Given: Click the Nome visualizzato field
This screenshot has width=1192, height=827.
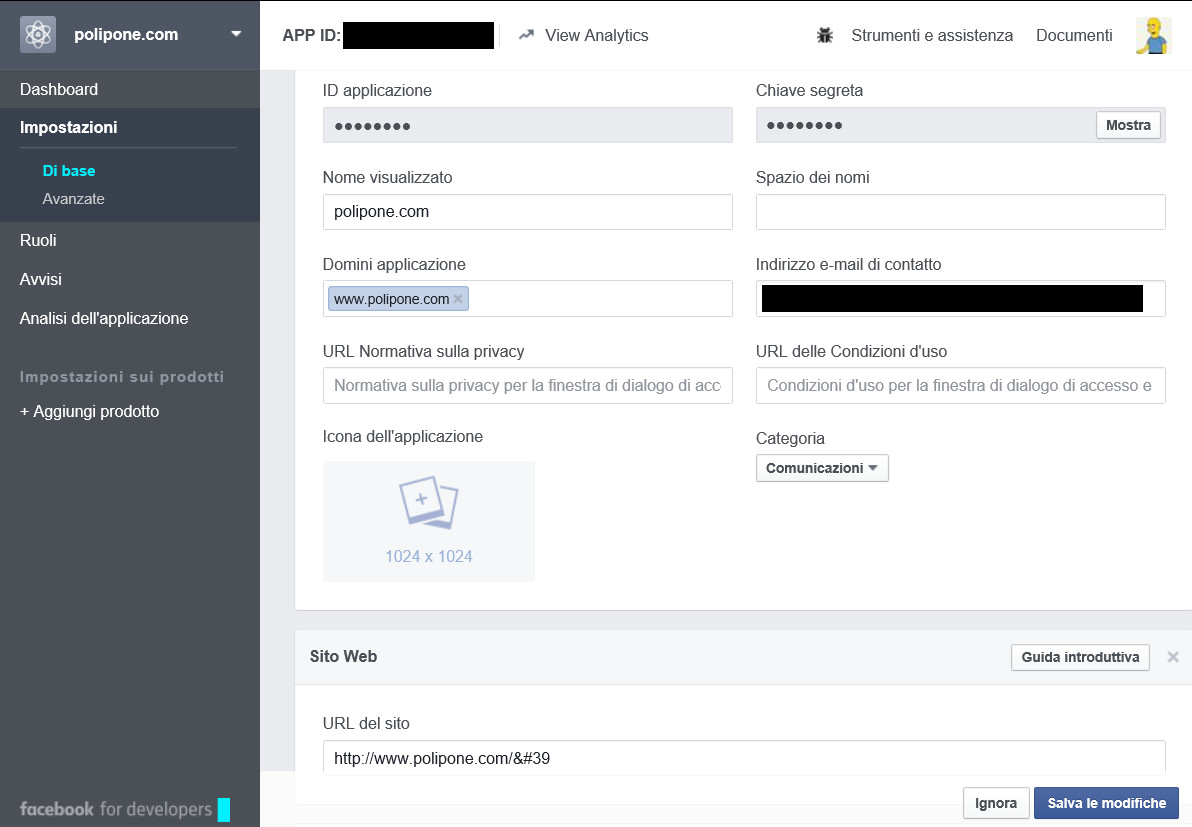Looking at the screenshot, I should tap(528, 212).
